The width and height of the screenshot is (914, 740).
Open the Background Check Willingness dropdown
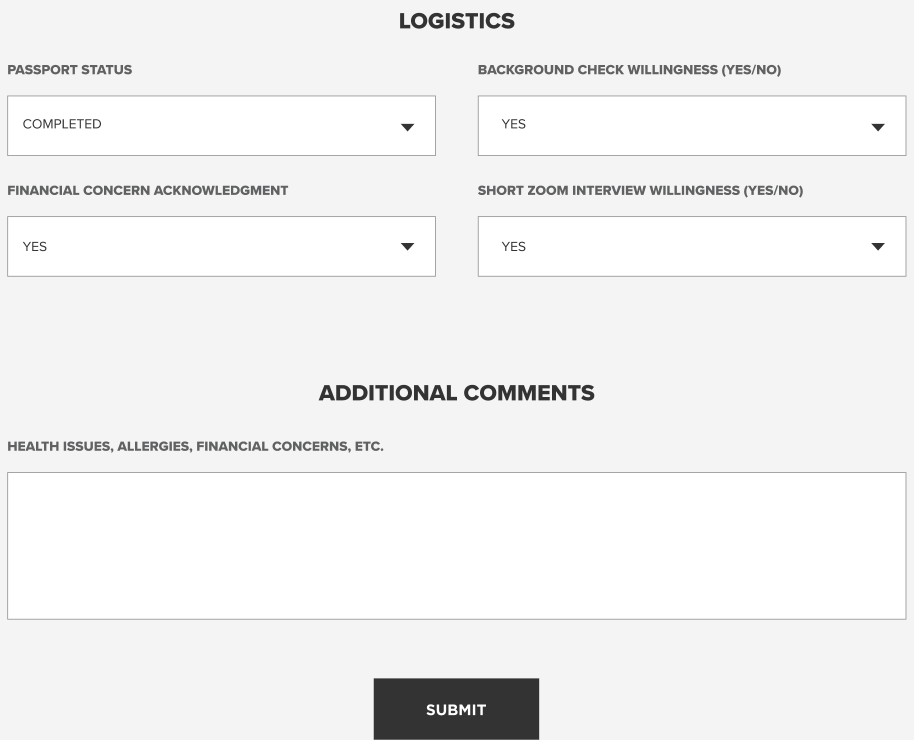tap(692, 126)
